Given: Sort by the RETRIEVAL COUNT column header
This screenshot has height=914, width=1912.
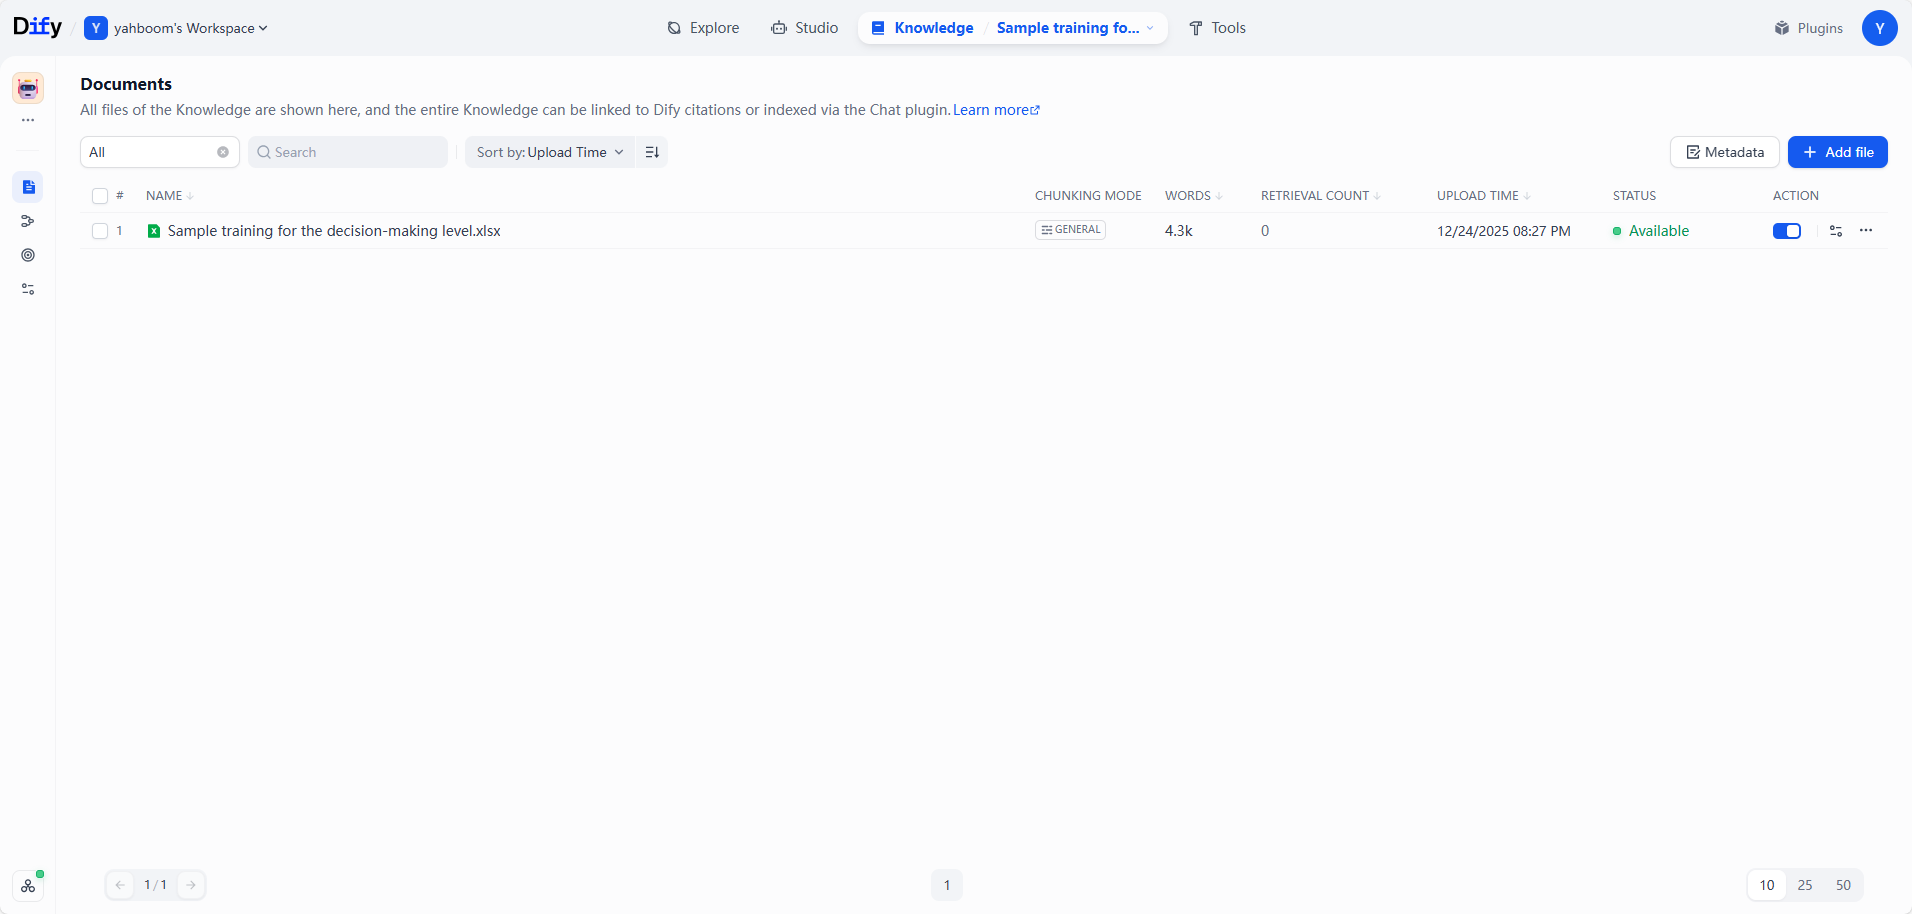Looking at the screenshot, I should pyautogui.click(x=1321, y=196).
